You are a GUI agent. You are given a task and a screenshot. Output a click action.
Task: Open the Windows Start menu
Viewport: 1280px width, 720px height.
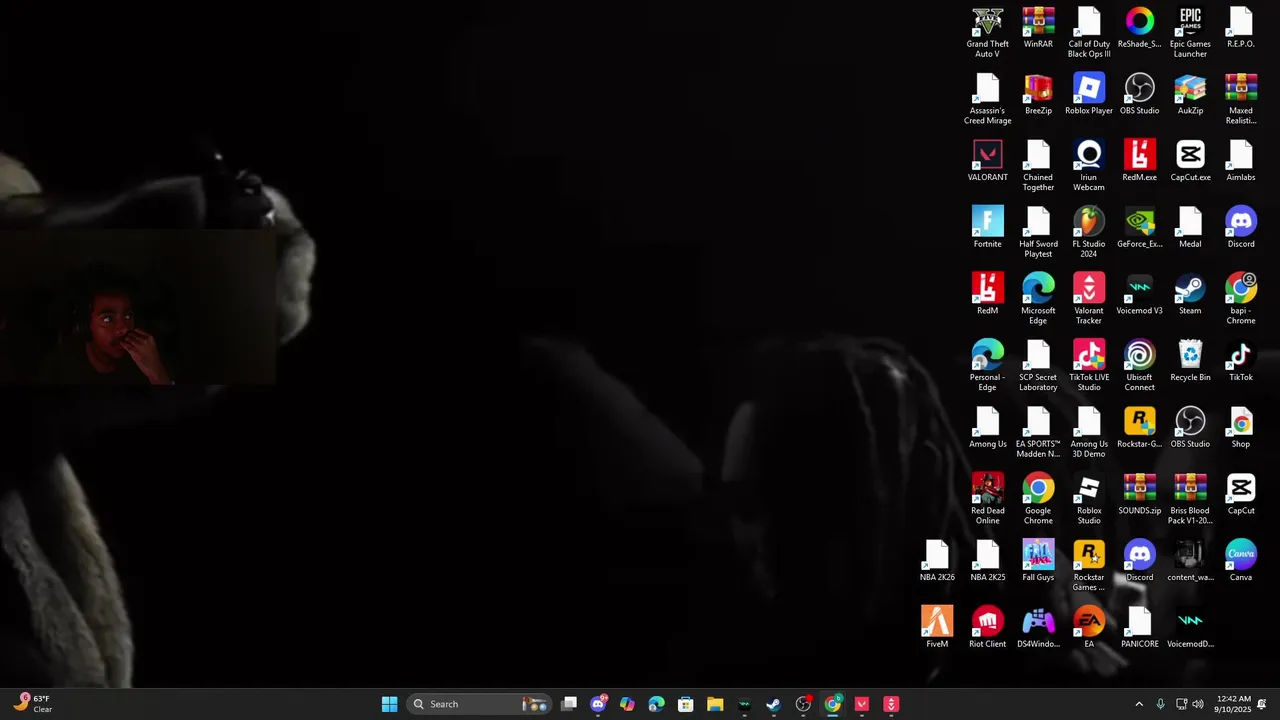point(389,704)
